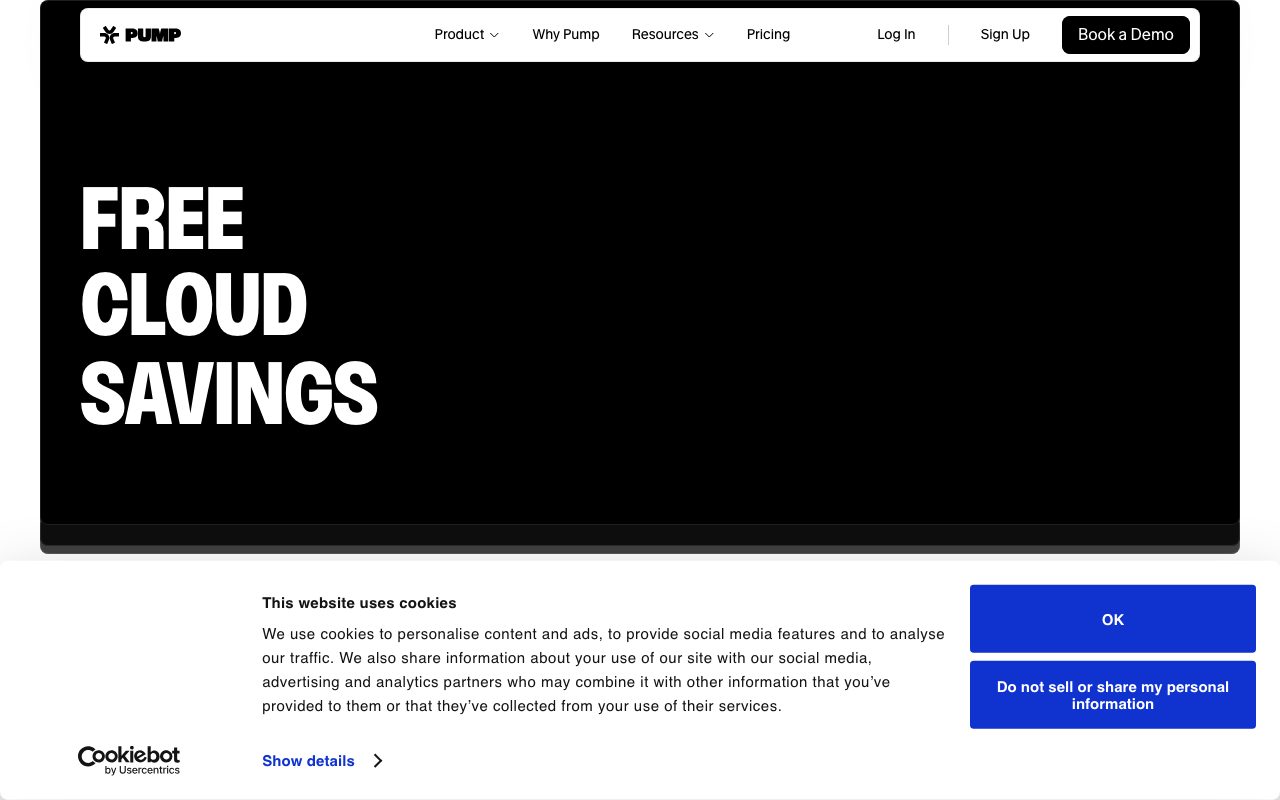
Task: Expand cookie details via Show details
Action: click(x=322, y=761)
